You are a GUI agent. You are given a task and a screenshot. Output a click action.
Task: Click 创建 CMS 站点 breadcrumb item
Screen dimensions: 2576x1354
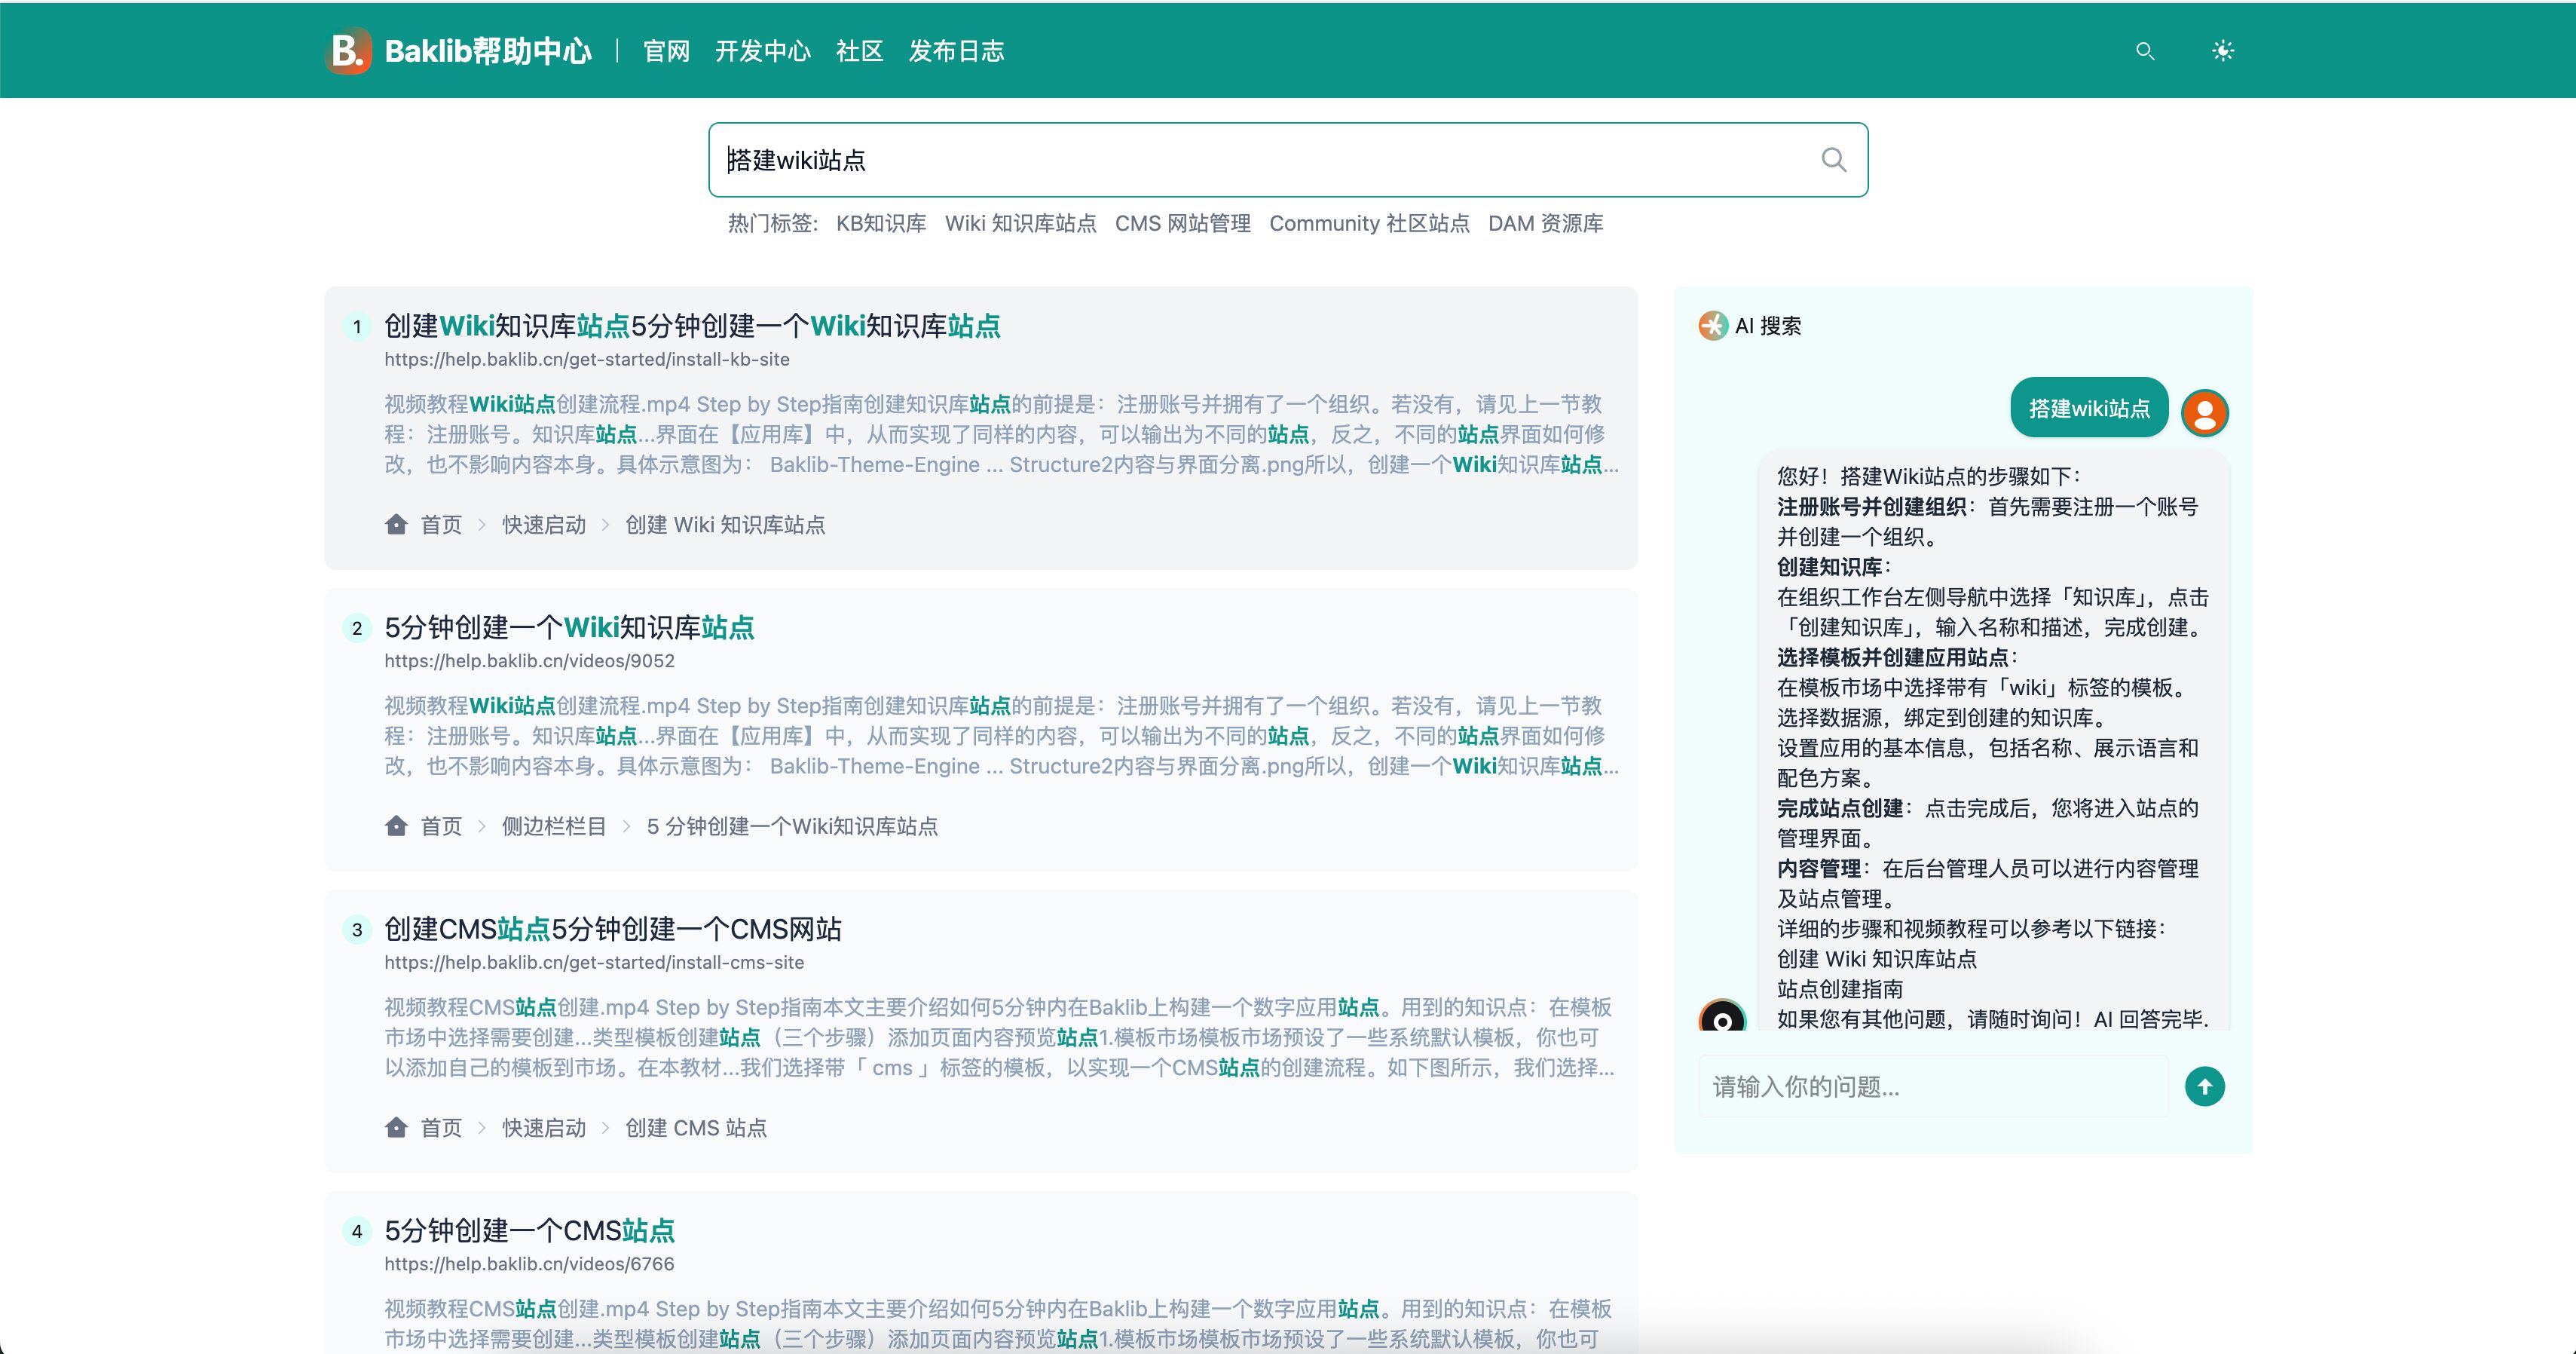pyautogui.click(x=696, y=1127)
